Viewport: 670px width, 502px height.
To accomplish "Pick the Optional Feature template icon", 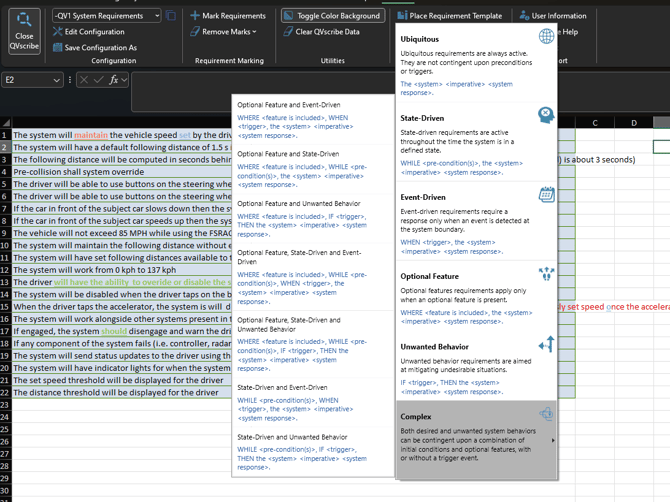I will tap(546, 274).
